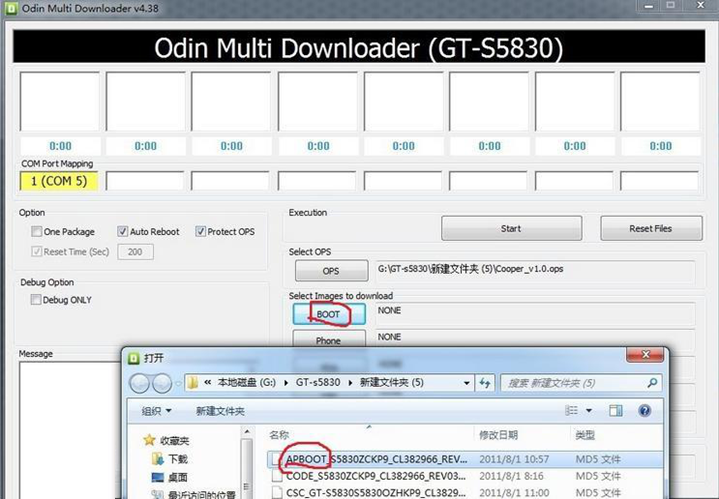Screen dimensions: 719x499
Task: Click the Reset Files button
Action: pyautogui.click(x=651, y=228)
